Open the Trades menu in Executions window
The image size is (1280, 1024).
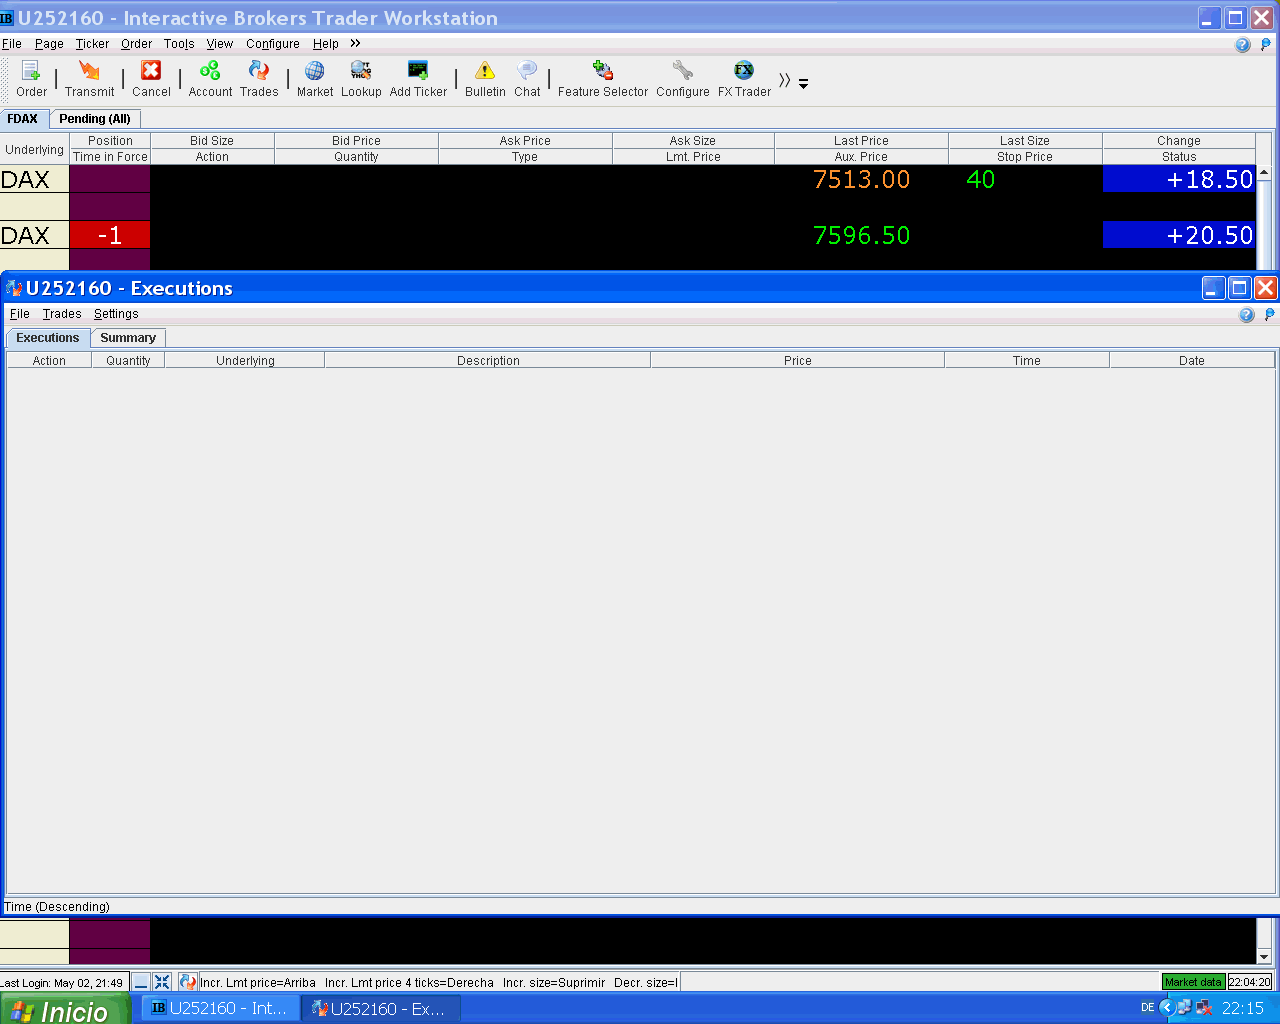tap(62, 314)
